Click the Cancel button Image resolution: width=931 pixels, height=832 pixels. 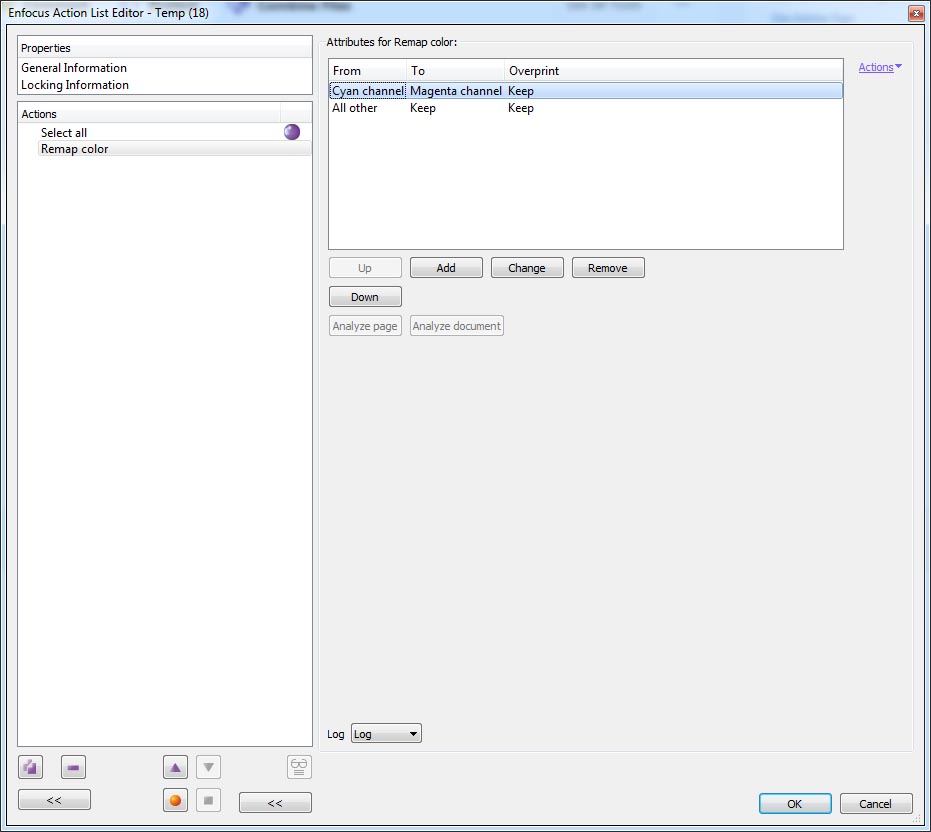tap(876, 803)
